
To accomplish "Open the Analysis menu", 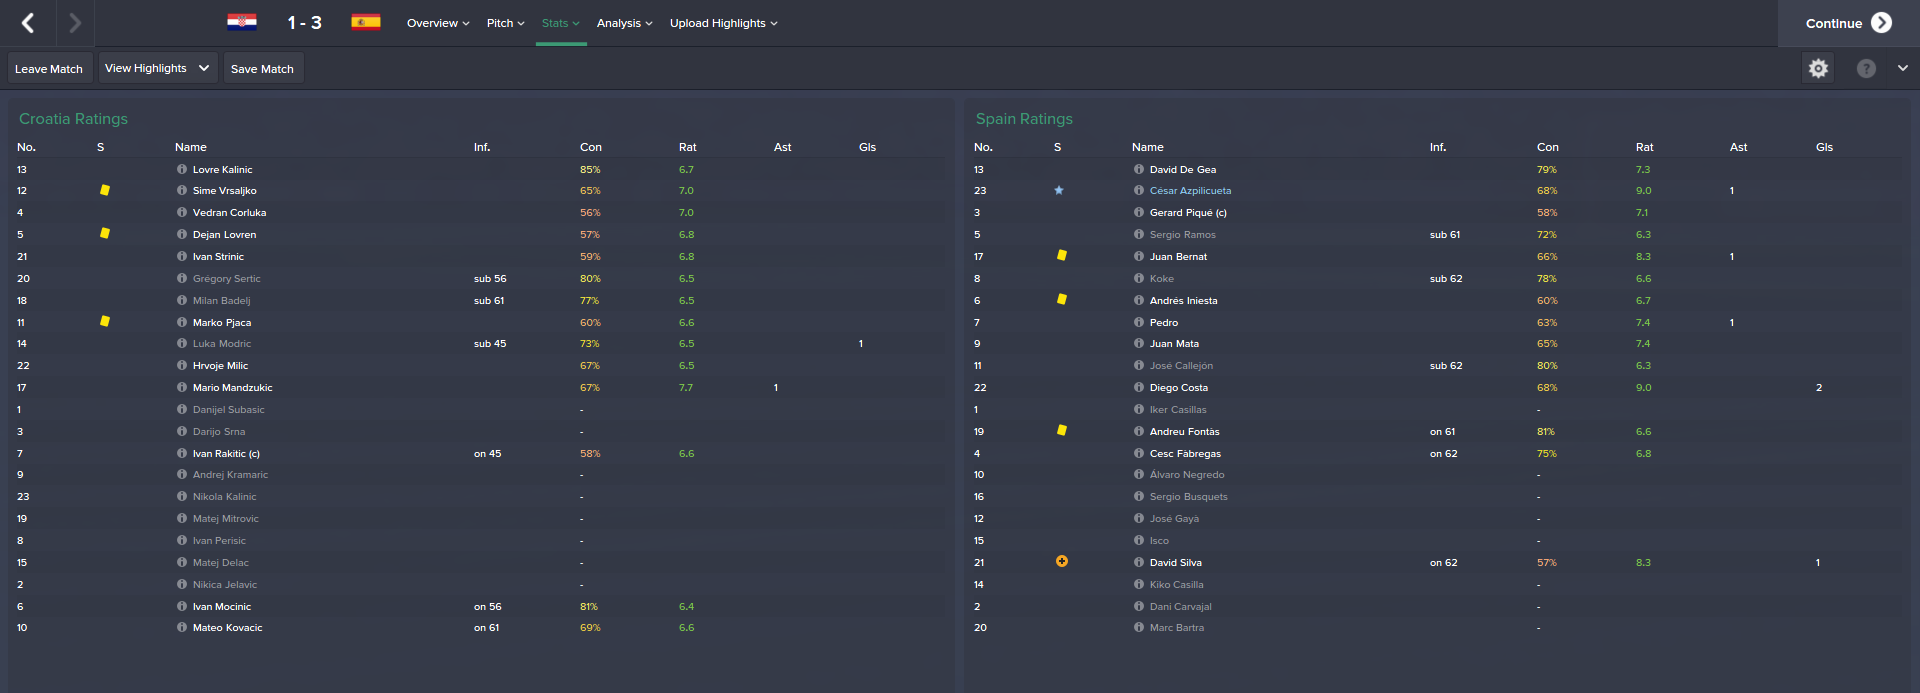I will 624,23.
